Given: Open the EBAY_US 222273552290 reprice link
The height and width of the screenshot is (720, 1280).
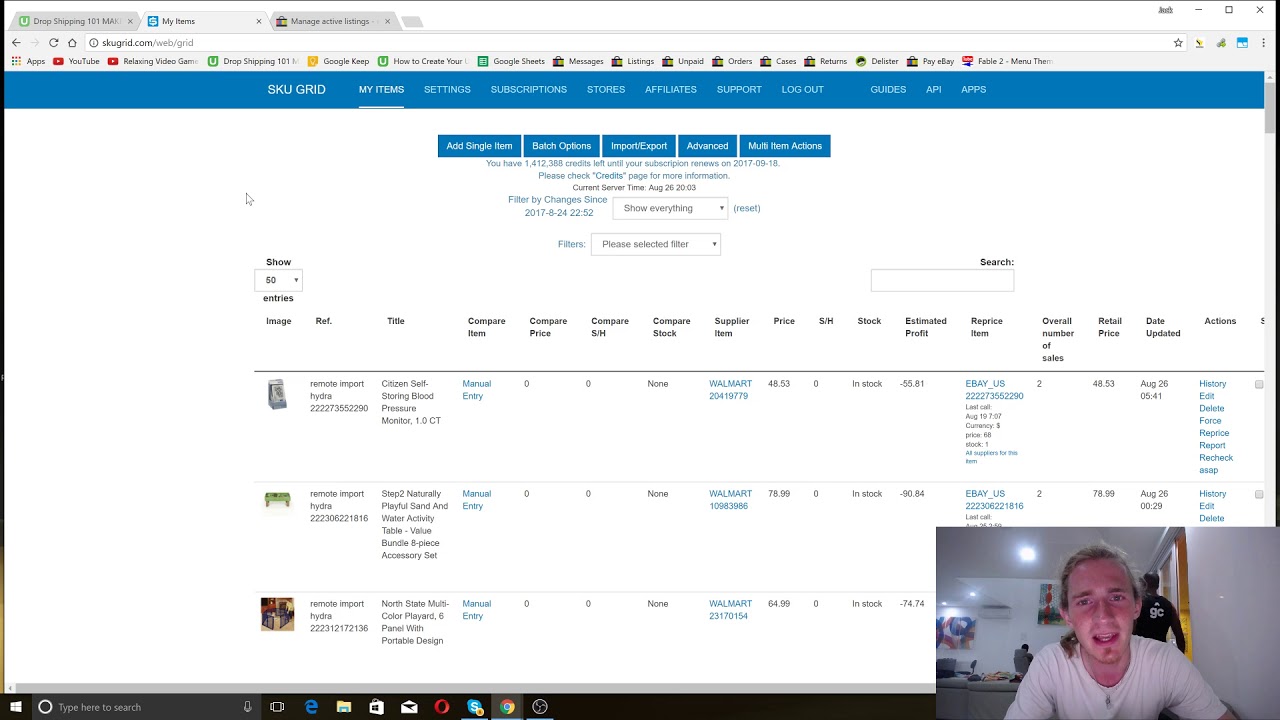Looking at the screenshot, I should pos(994,390).
